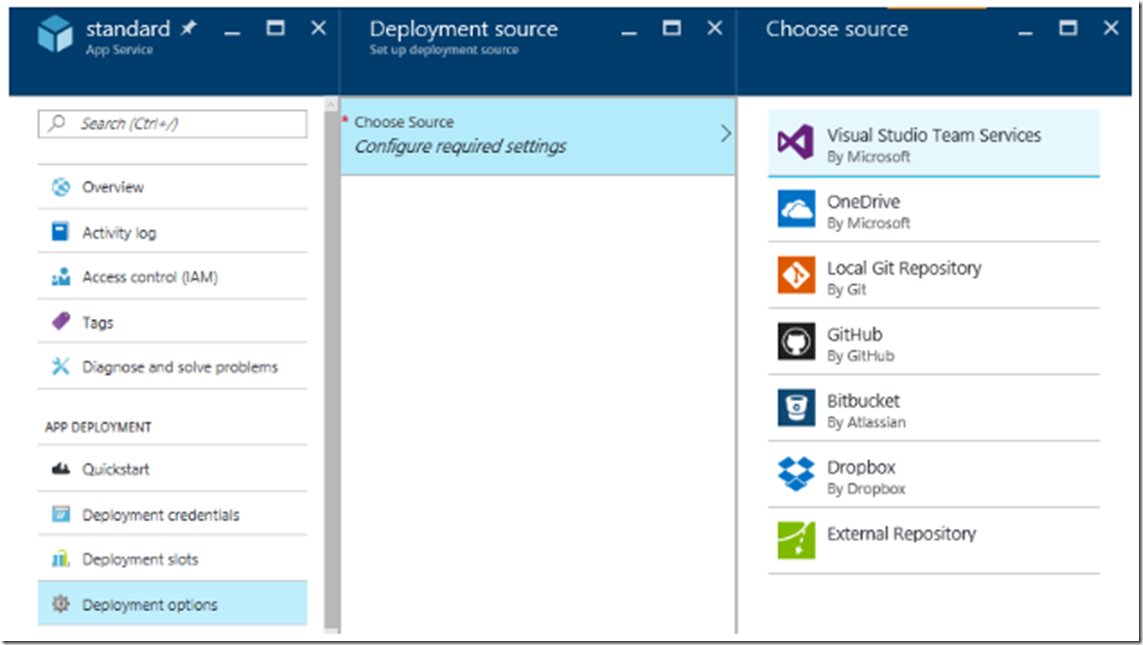Click the orange Local Git Repository icon
Image resolution: width=1143 pixels, height=645 pixels.
(796, 275)
